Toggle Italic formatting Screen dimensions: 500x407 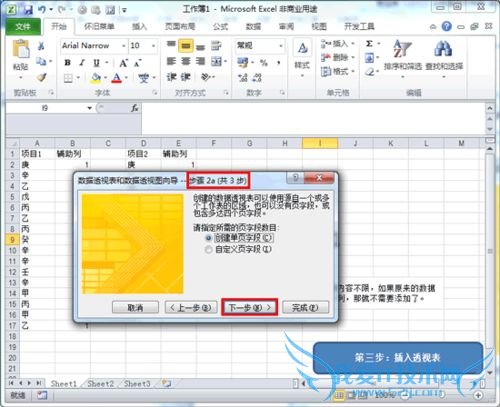pyautogui.click(x=82, y=62)
